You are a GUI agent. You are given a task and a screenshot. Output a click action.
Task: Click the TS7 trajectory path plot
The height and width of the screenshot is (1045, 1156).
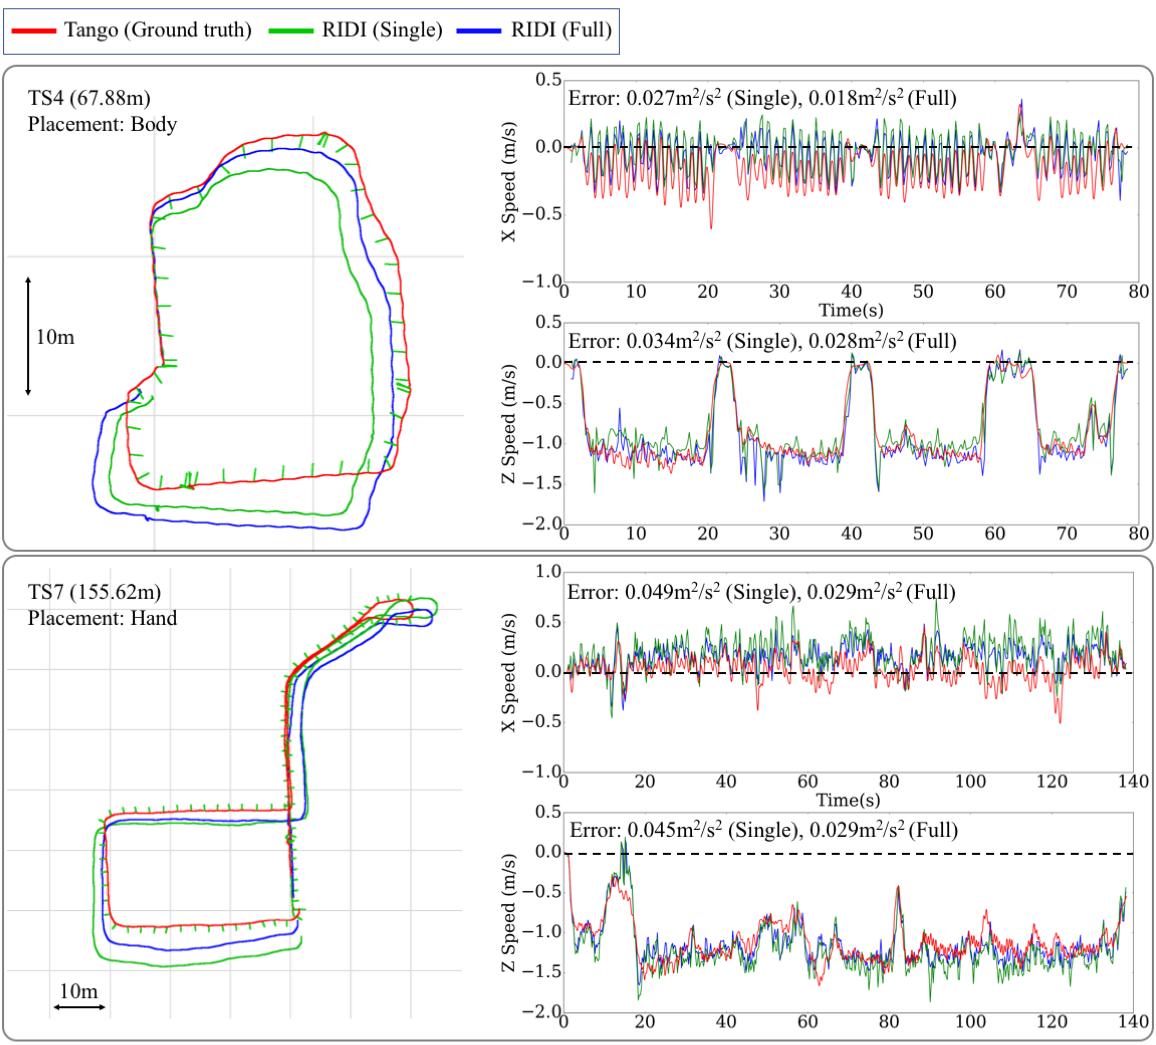click(x=265, y=782)
